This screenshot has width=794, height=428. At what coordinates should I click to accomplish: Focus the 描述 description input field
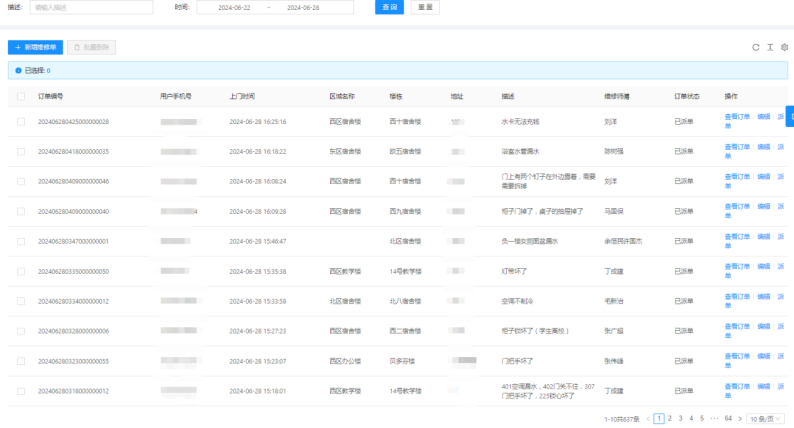91,7
